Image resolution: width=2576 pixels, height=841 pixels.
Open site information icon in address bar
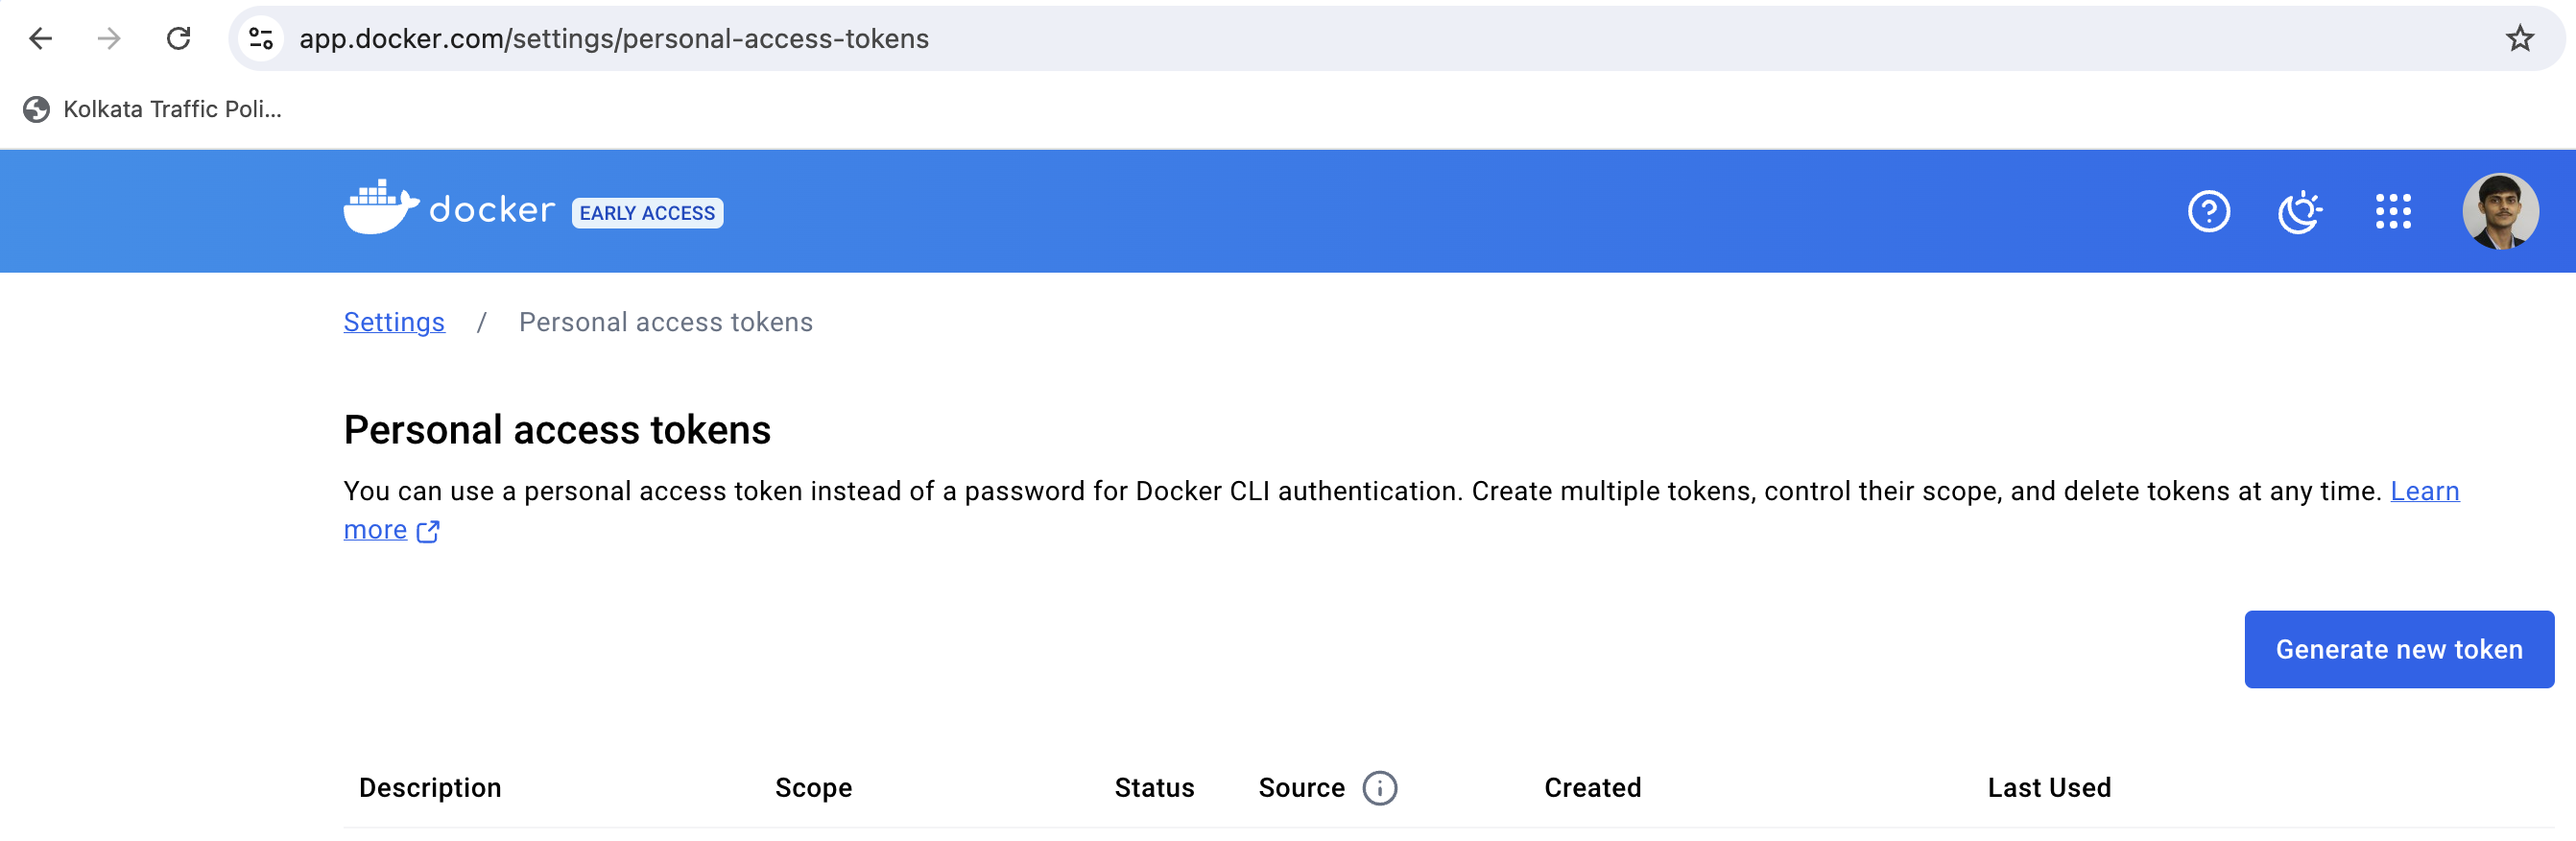point(261,38)
